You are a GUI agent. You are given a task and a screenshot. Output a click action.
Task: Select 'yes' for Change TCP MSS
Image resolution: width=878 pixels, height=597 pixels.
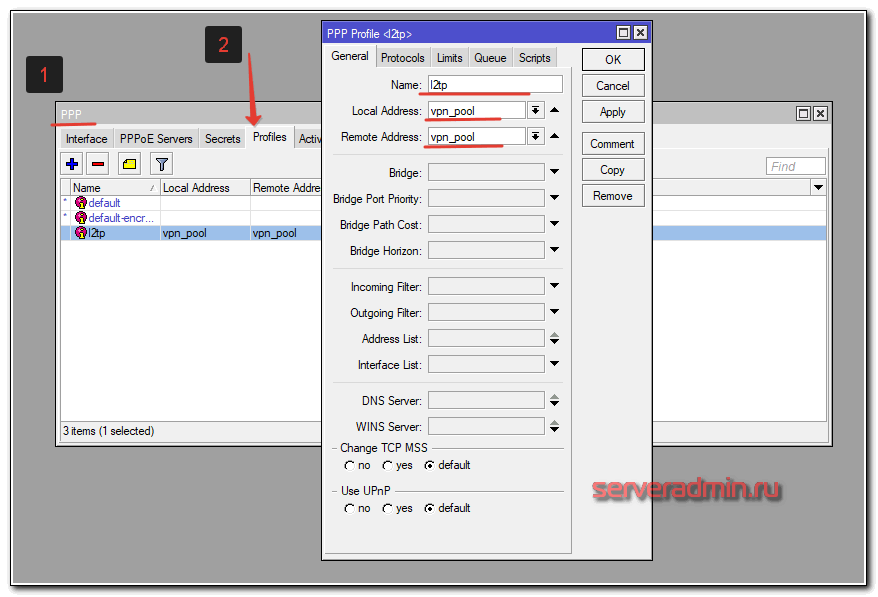[x=387, y=465]
